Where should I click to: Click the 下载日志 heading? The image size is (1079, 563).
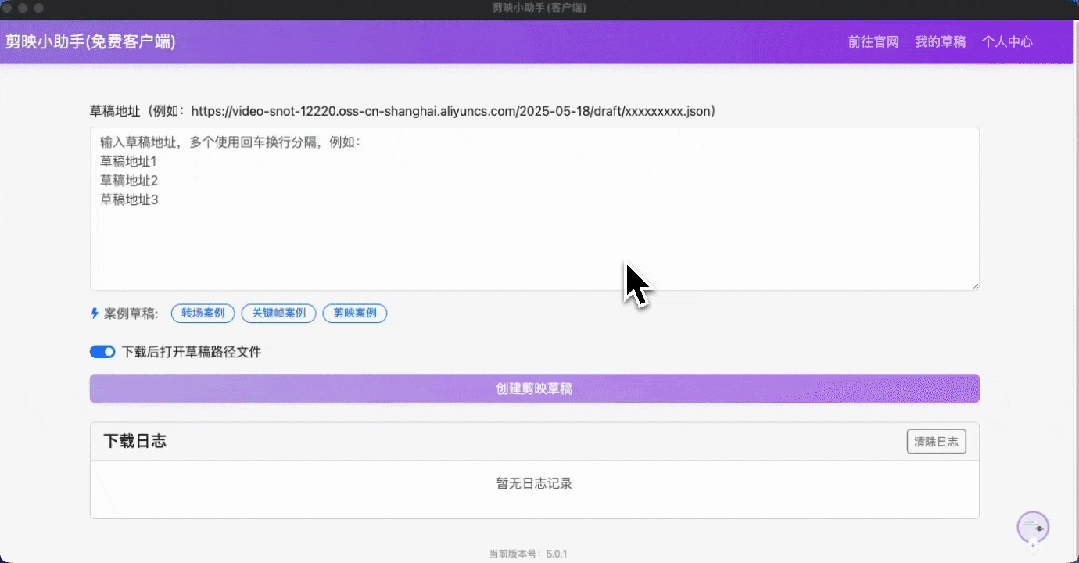coord(135,441)
